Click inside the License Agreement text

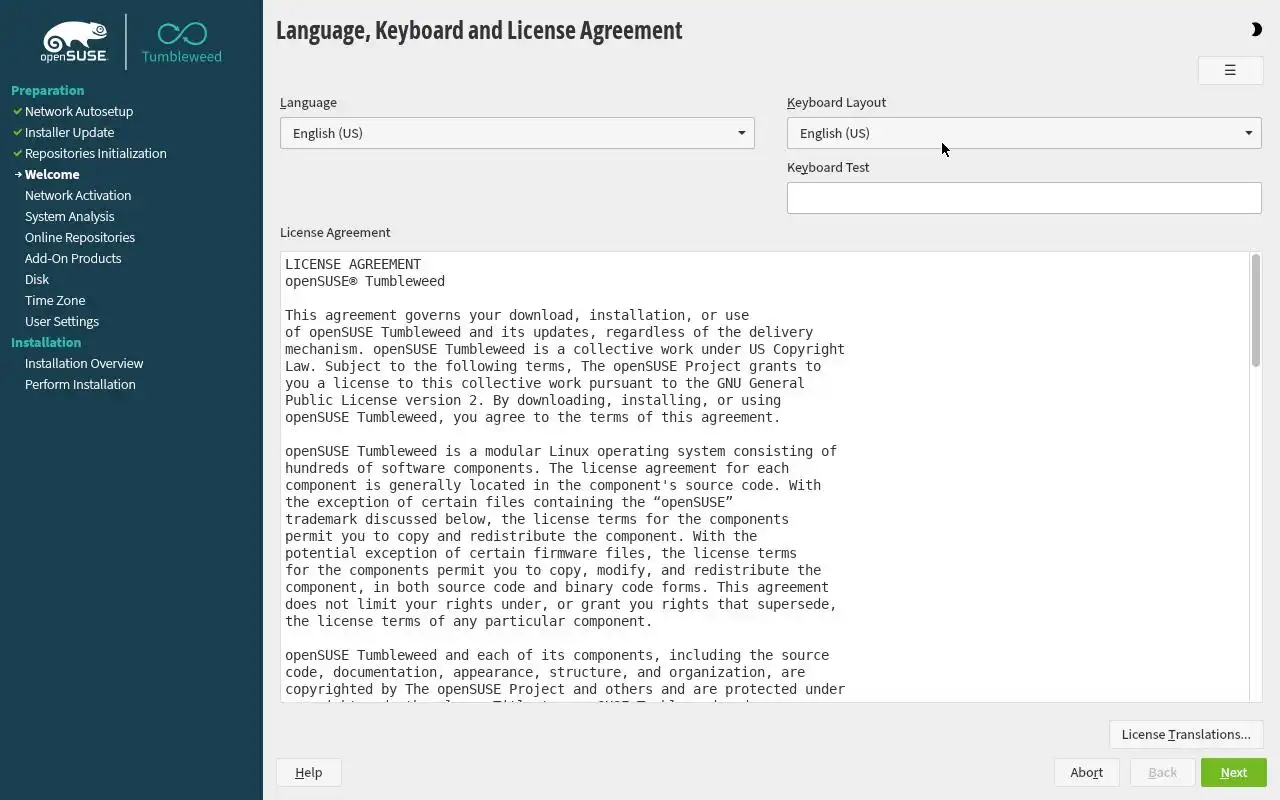765,477
